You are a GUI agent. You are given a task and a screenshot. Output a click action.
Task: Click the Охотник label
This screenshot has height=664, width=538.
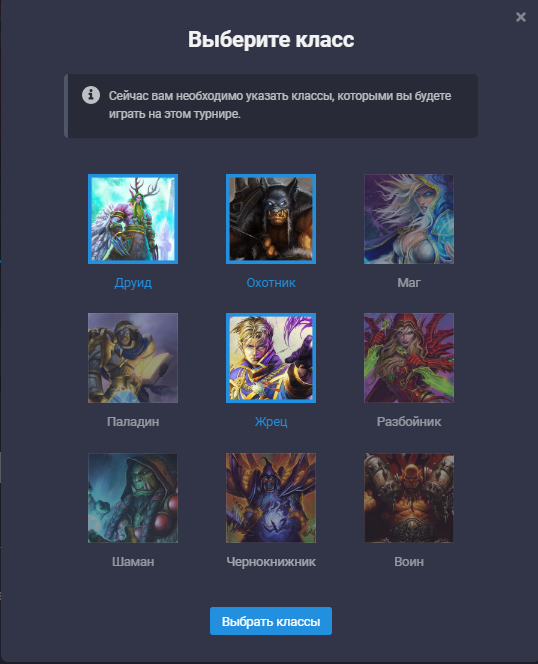pyautogui.click(x=271, y=283)
